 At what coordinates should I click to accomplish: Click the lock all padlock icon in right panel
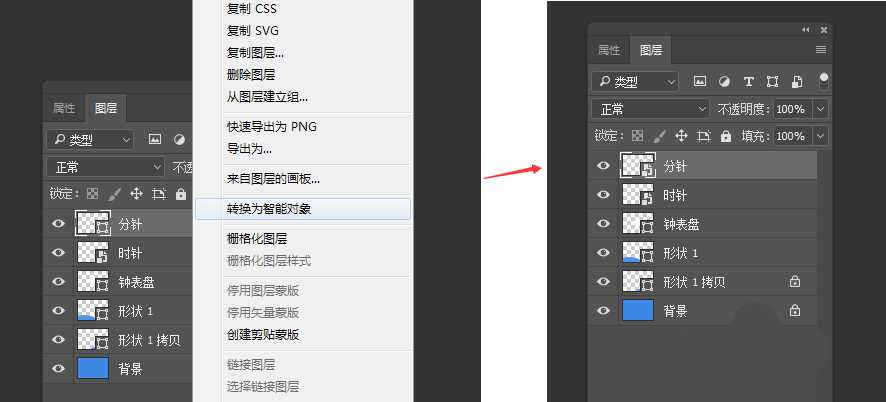pos(726,135)
